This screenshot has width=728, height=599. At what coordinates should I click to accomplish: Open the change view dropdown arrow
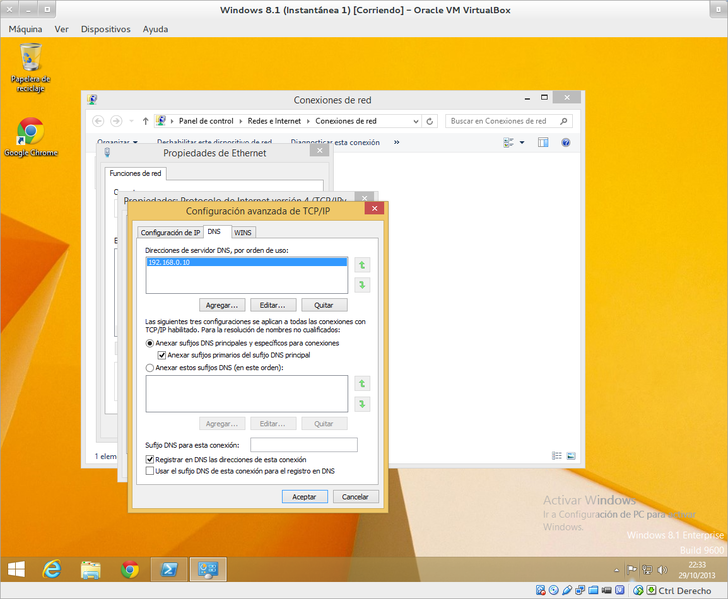pos(522,143)
